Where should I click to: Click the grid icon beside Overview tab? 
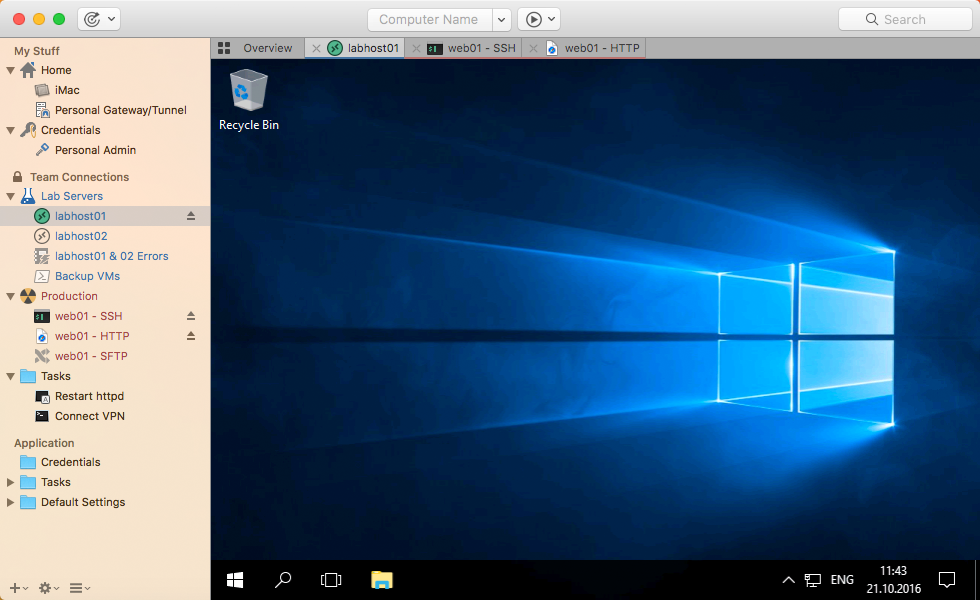(x=224, y=48)
